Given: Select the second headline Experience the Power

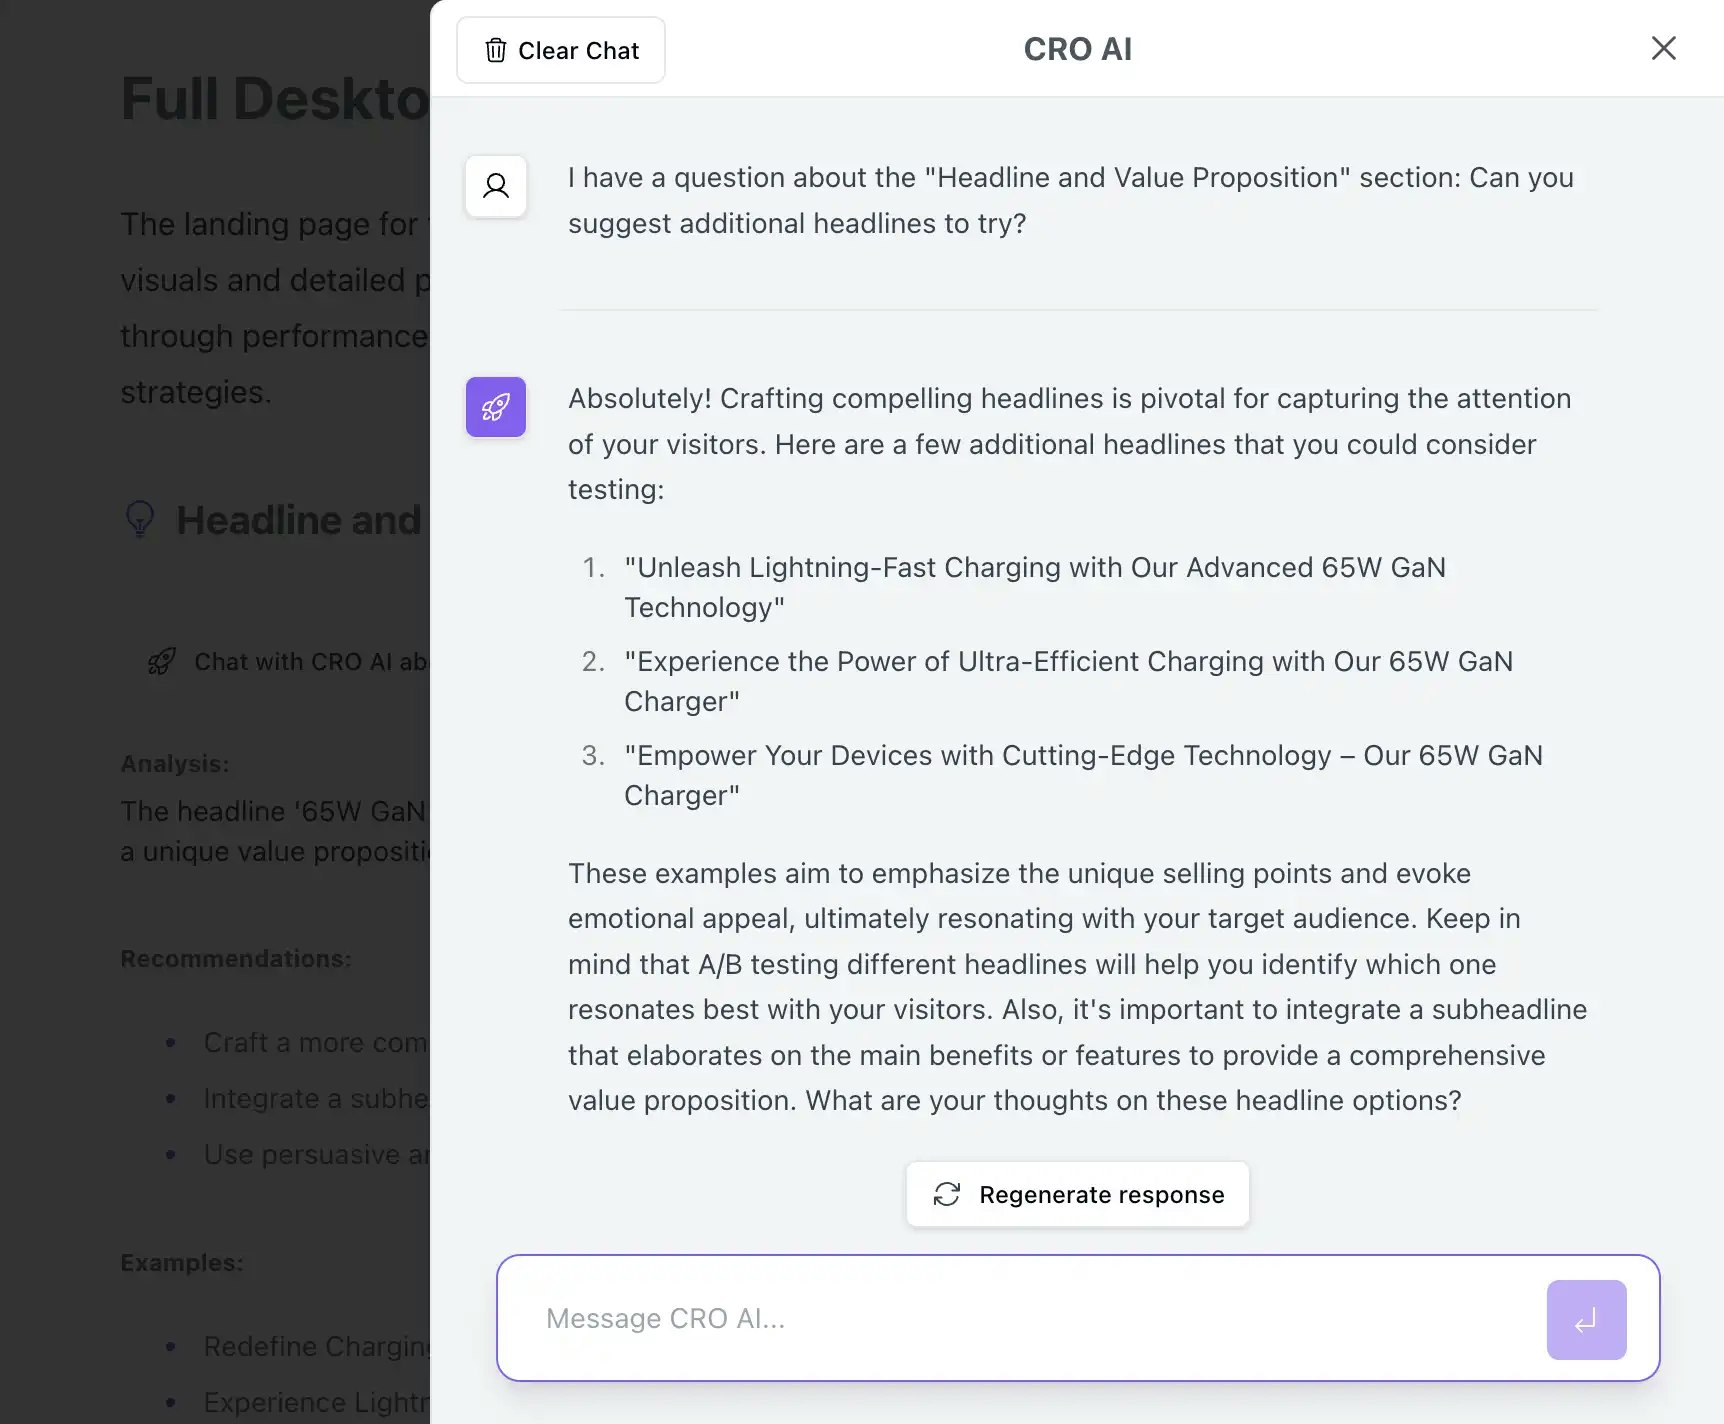Looking at the screenshot, I should click(x=1068, y=681).
